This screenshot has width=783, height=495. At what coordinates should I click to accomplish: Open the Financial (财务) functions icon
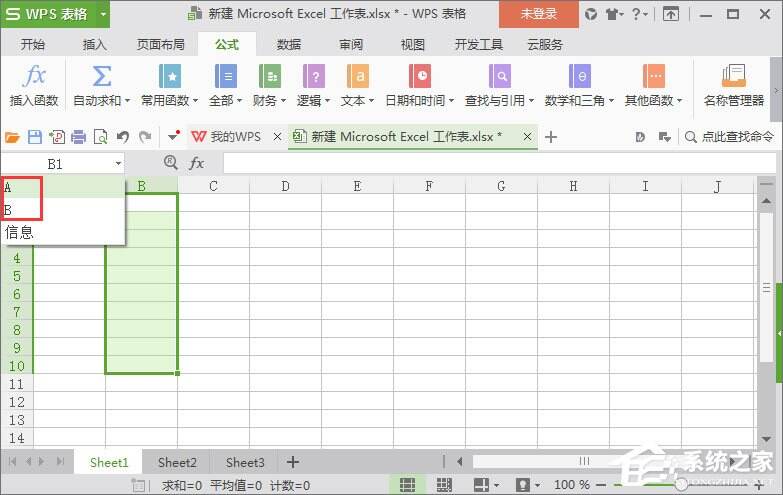pos(270,76)
